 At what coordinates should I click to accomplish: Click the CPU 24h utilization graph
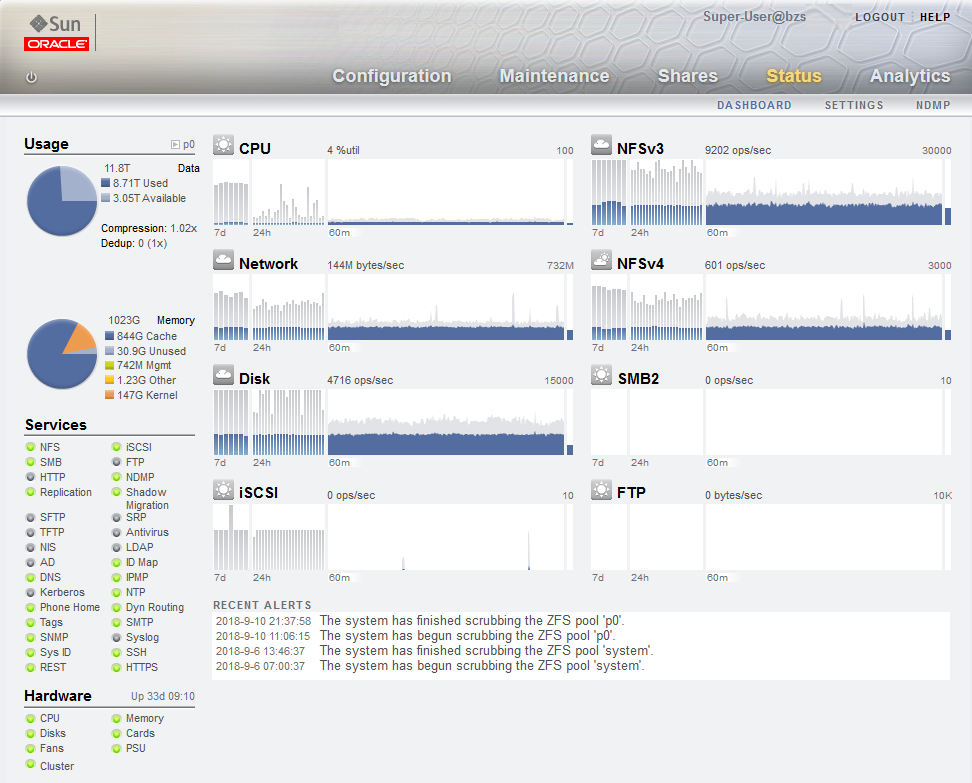coord(288,192)
